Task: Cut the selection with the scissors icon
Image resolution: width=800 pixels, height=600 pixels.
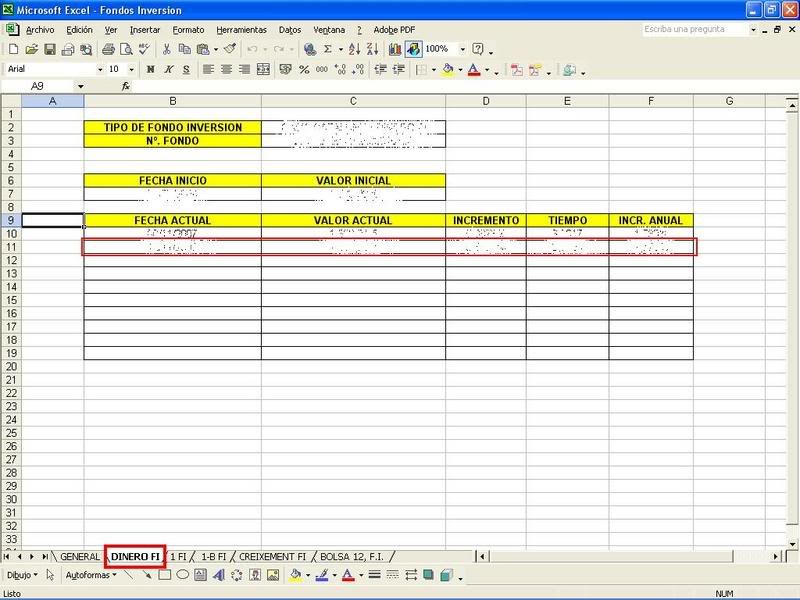Action: tap(166, 49)
